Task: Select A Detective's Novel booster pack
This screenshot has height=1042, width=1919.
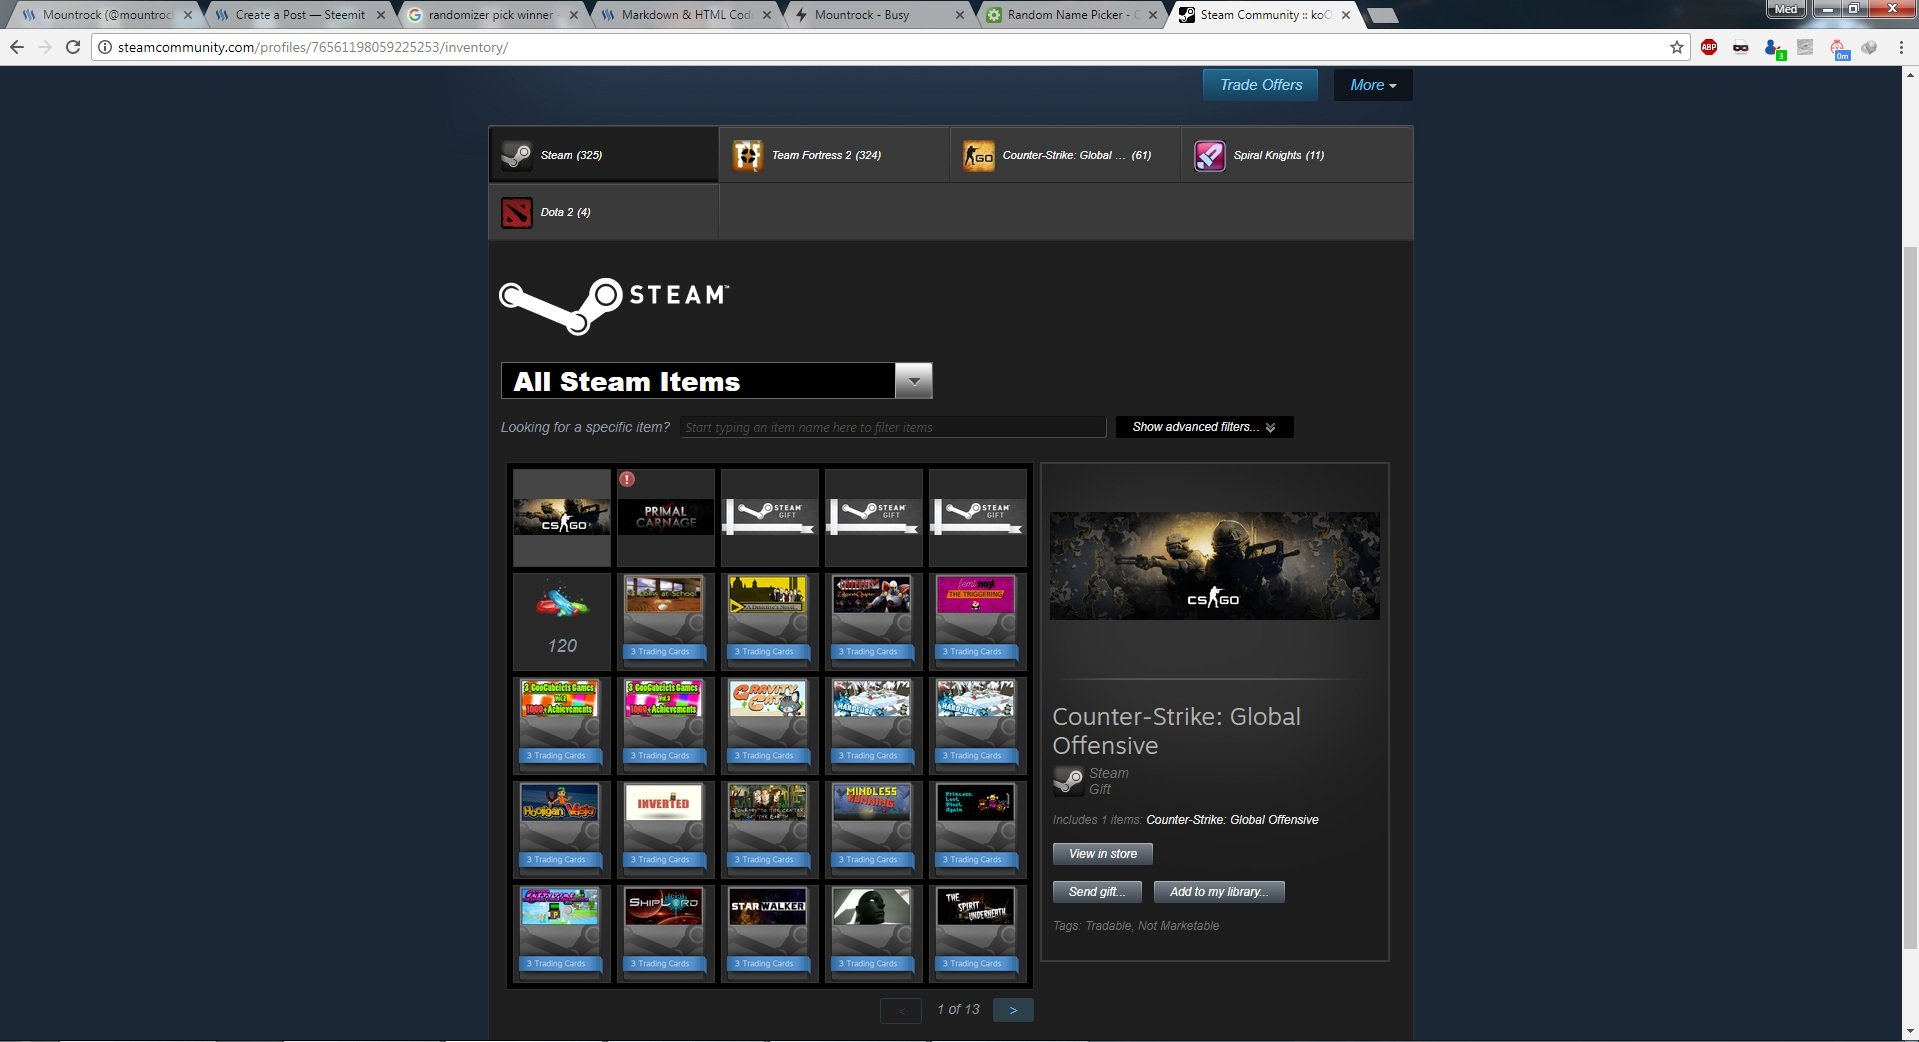Action: [x=769, y=622]
